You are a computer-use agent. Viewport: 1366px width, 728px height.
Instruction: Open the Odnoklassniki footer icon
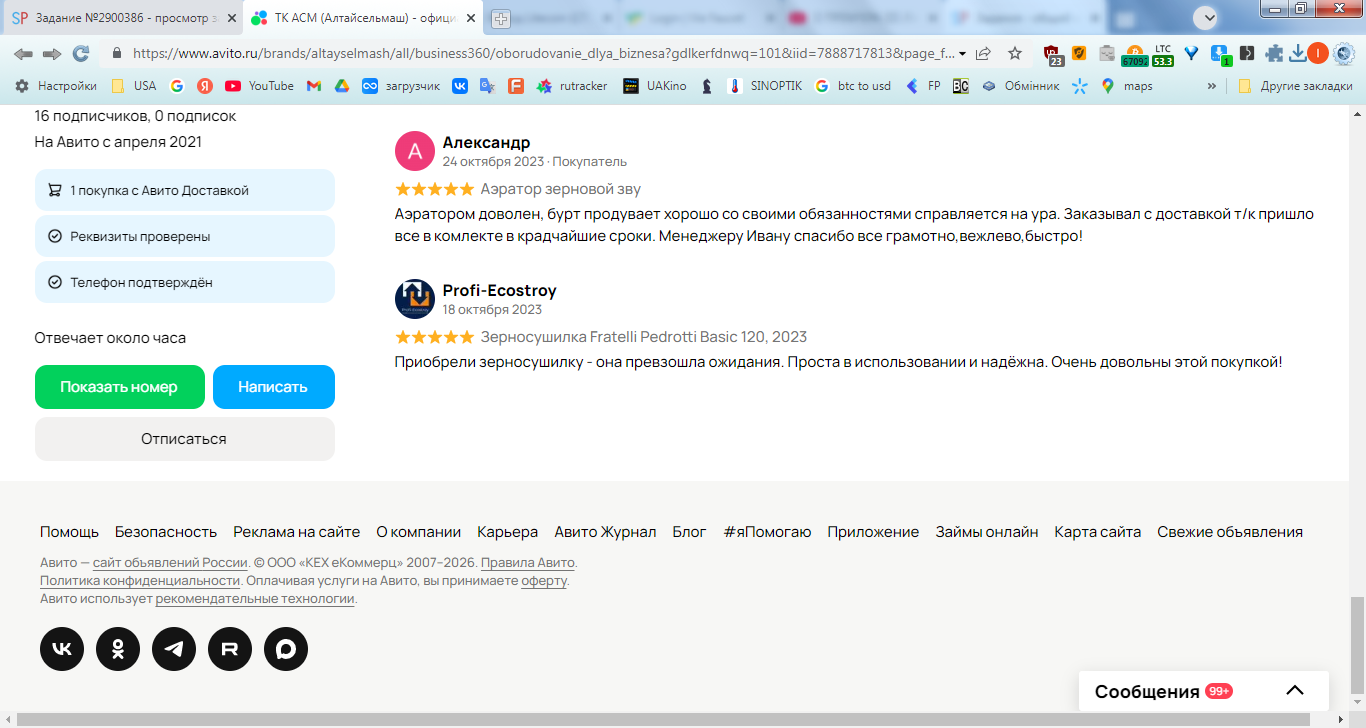(118, 649)
